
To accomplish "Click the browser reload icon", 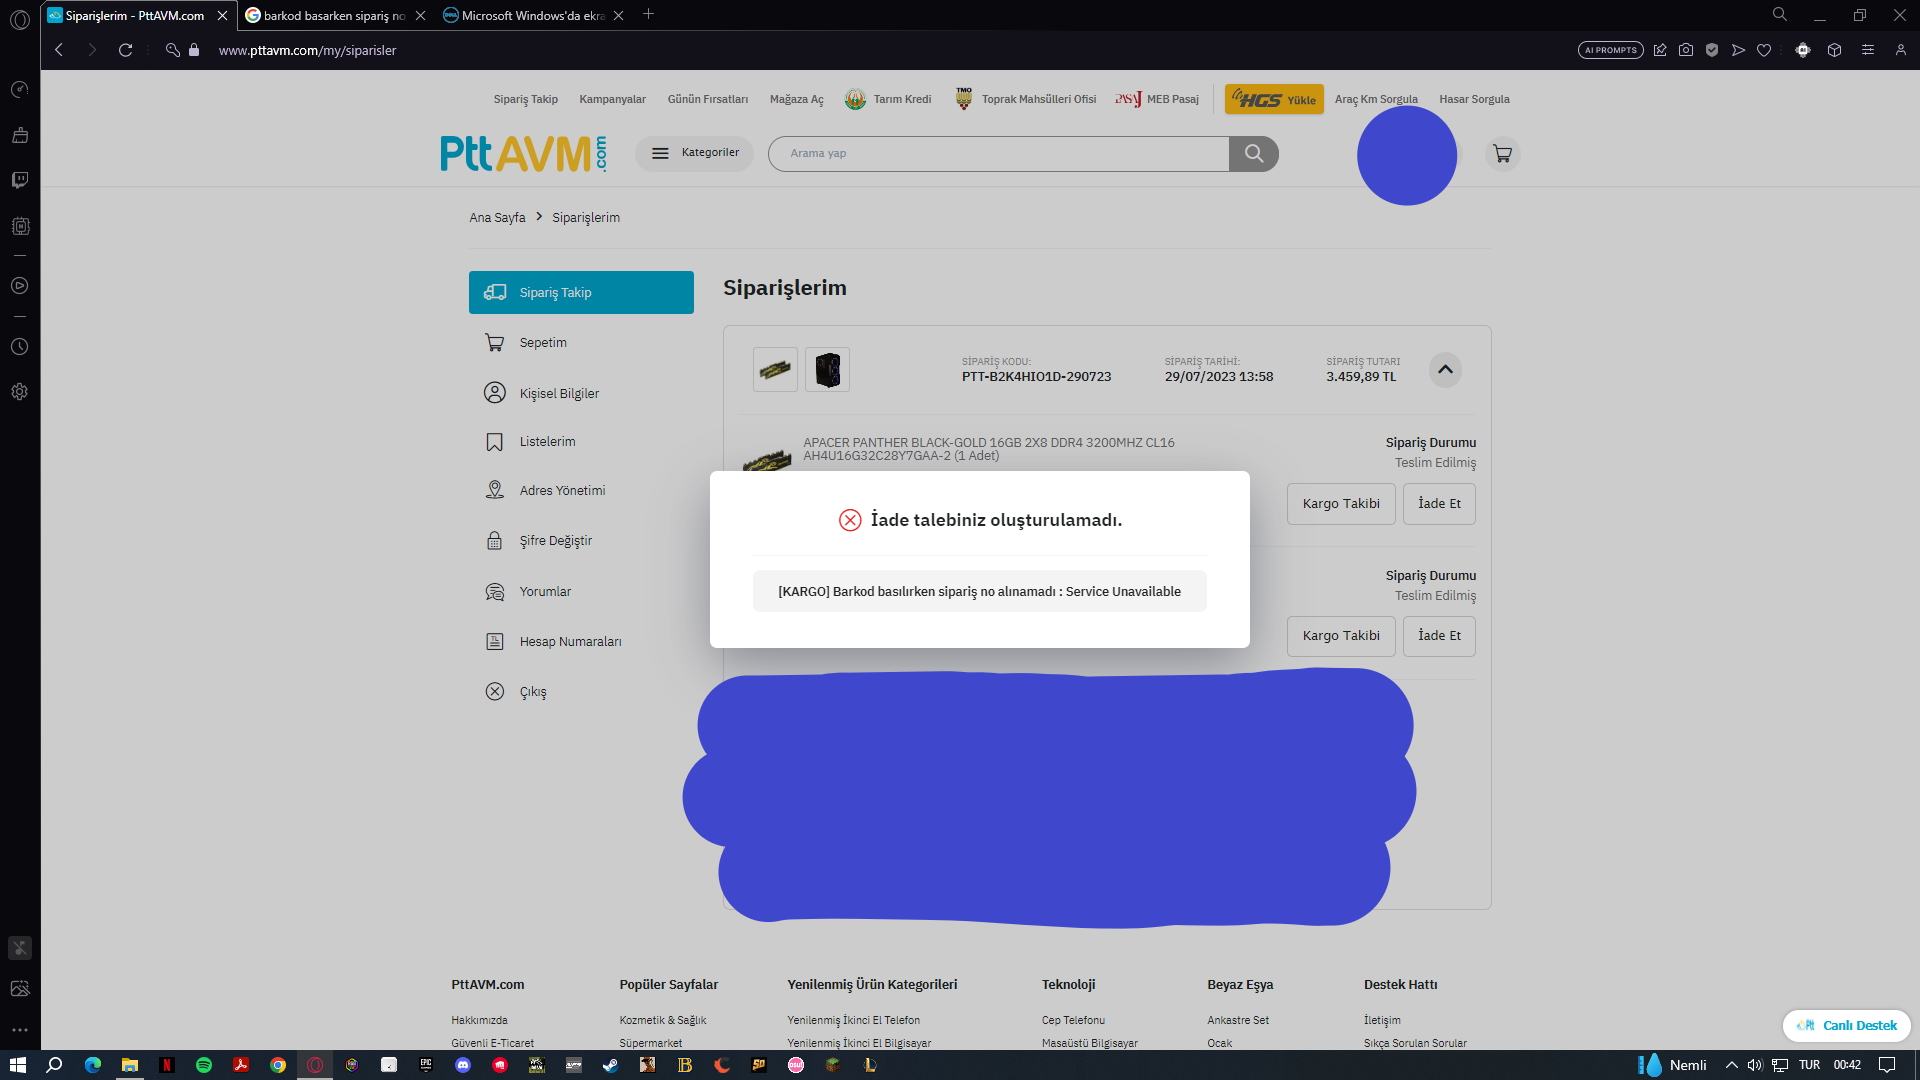I will (x=125, y=50).
